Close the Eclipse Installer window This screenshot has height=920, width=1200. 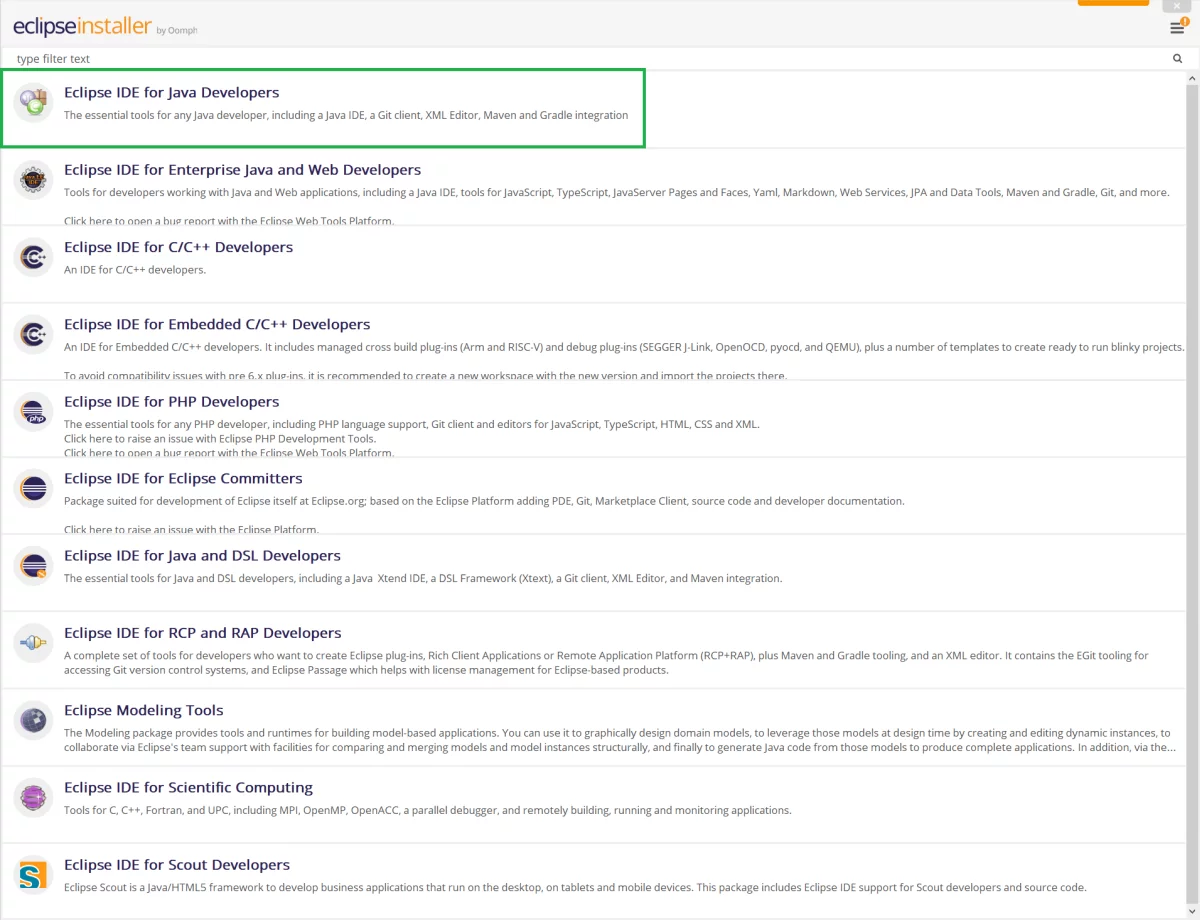[1176, 6]
